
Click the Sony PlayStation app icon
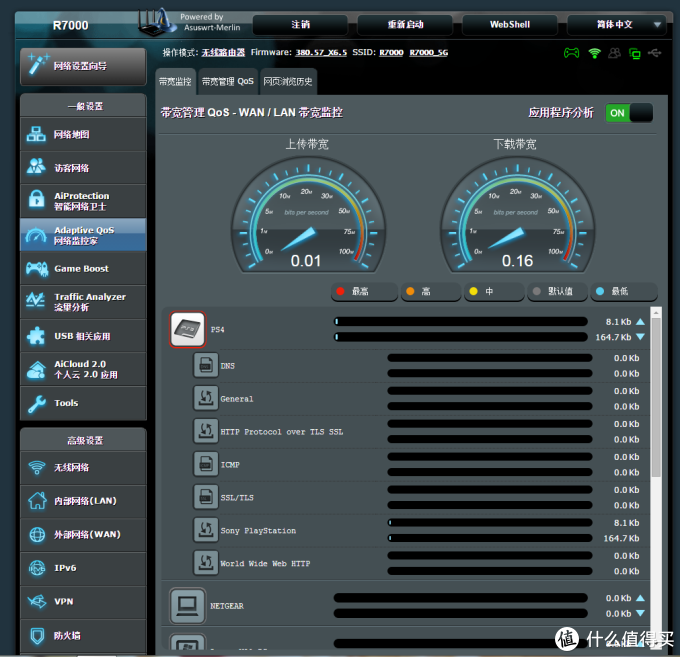point(205,530)
